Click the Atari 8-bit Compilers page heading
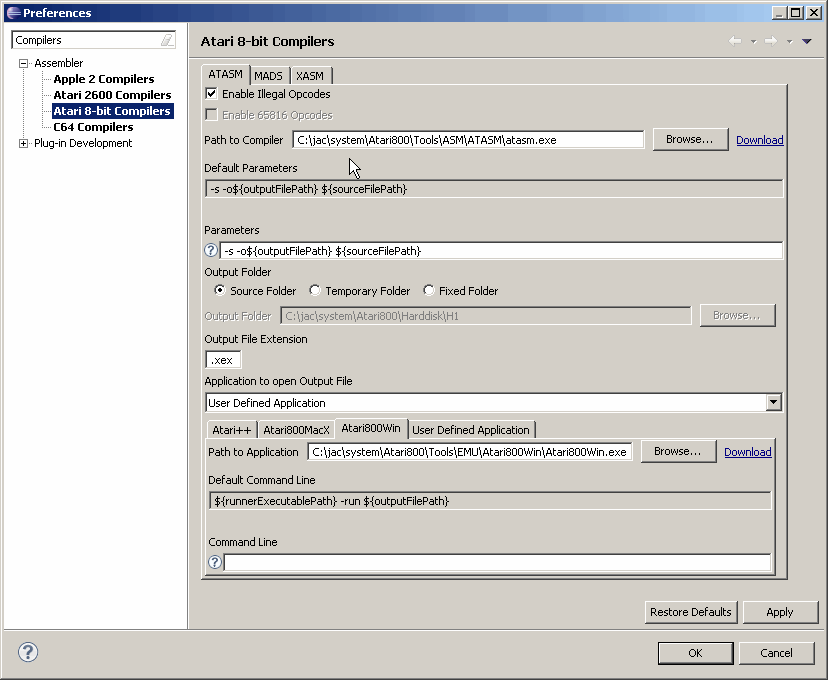Viewport: 828px width, 680px height. (267, 41)
